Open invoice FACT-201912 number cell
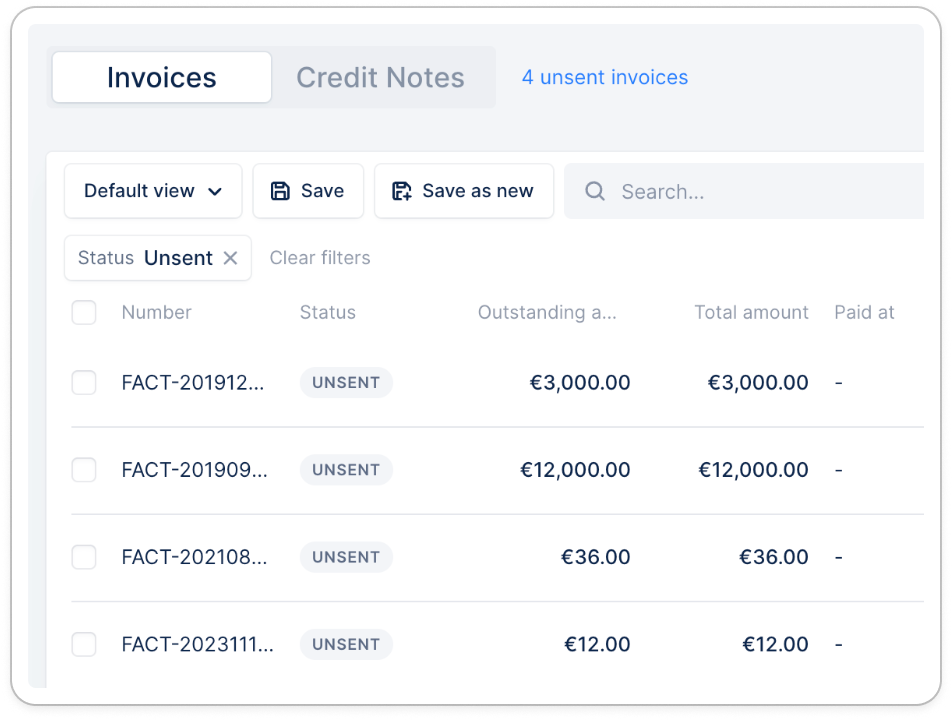Image resolution: width=952 pixels, height=720 pixels. click(x=194, y=382)
